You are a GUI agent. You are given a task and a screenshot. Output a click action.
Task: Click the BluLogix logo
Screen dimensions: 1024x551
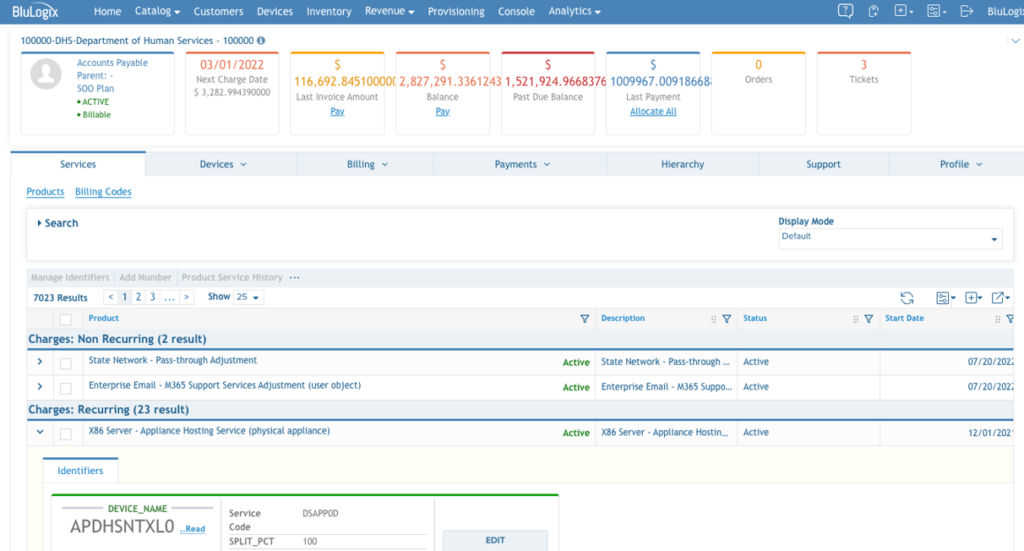35,12
